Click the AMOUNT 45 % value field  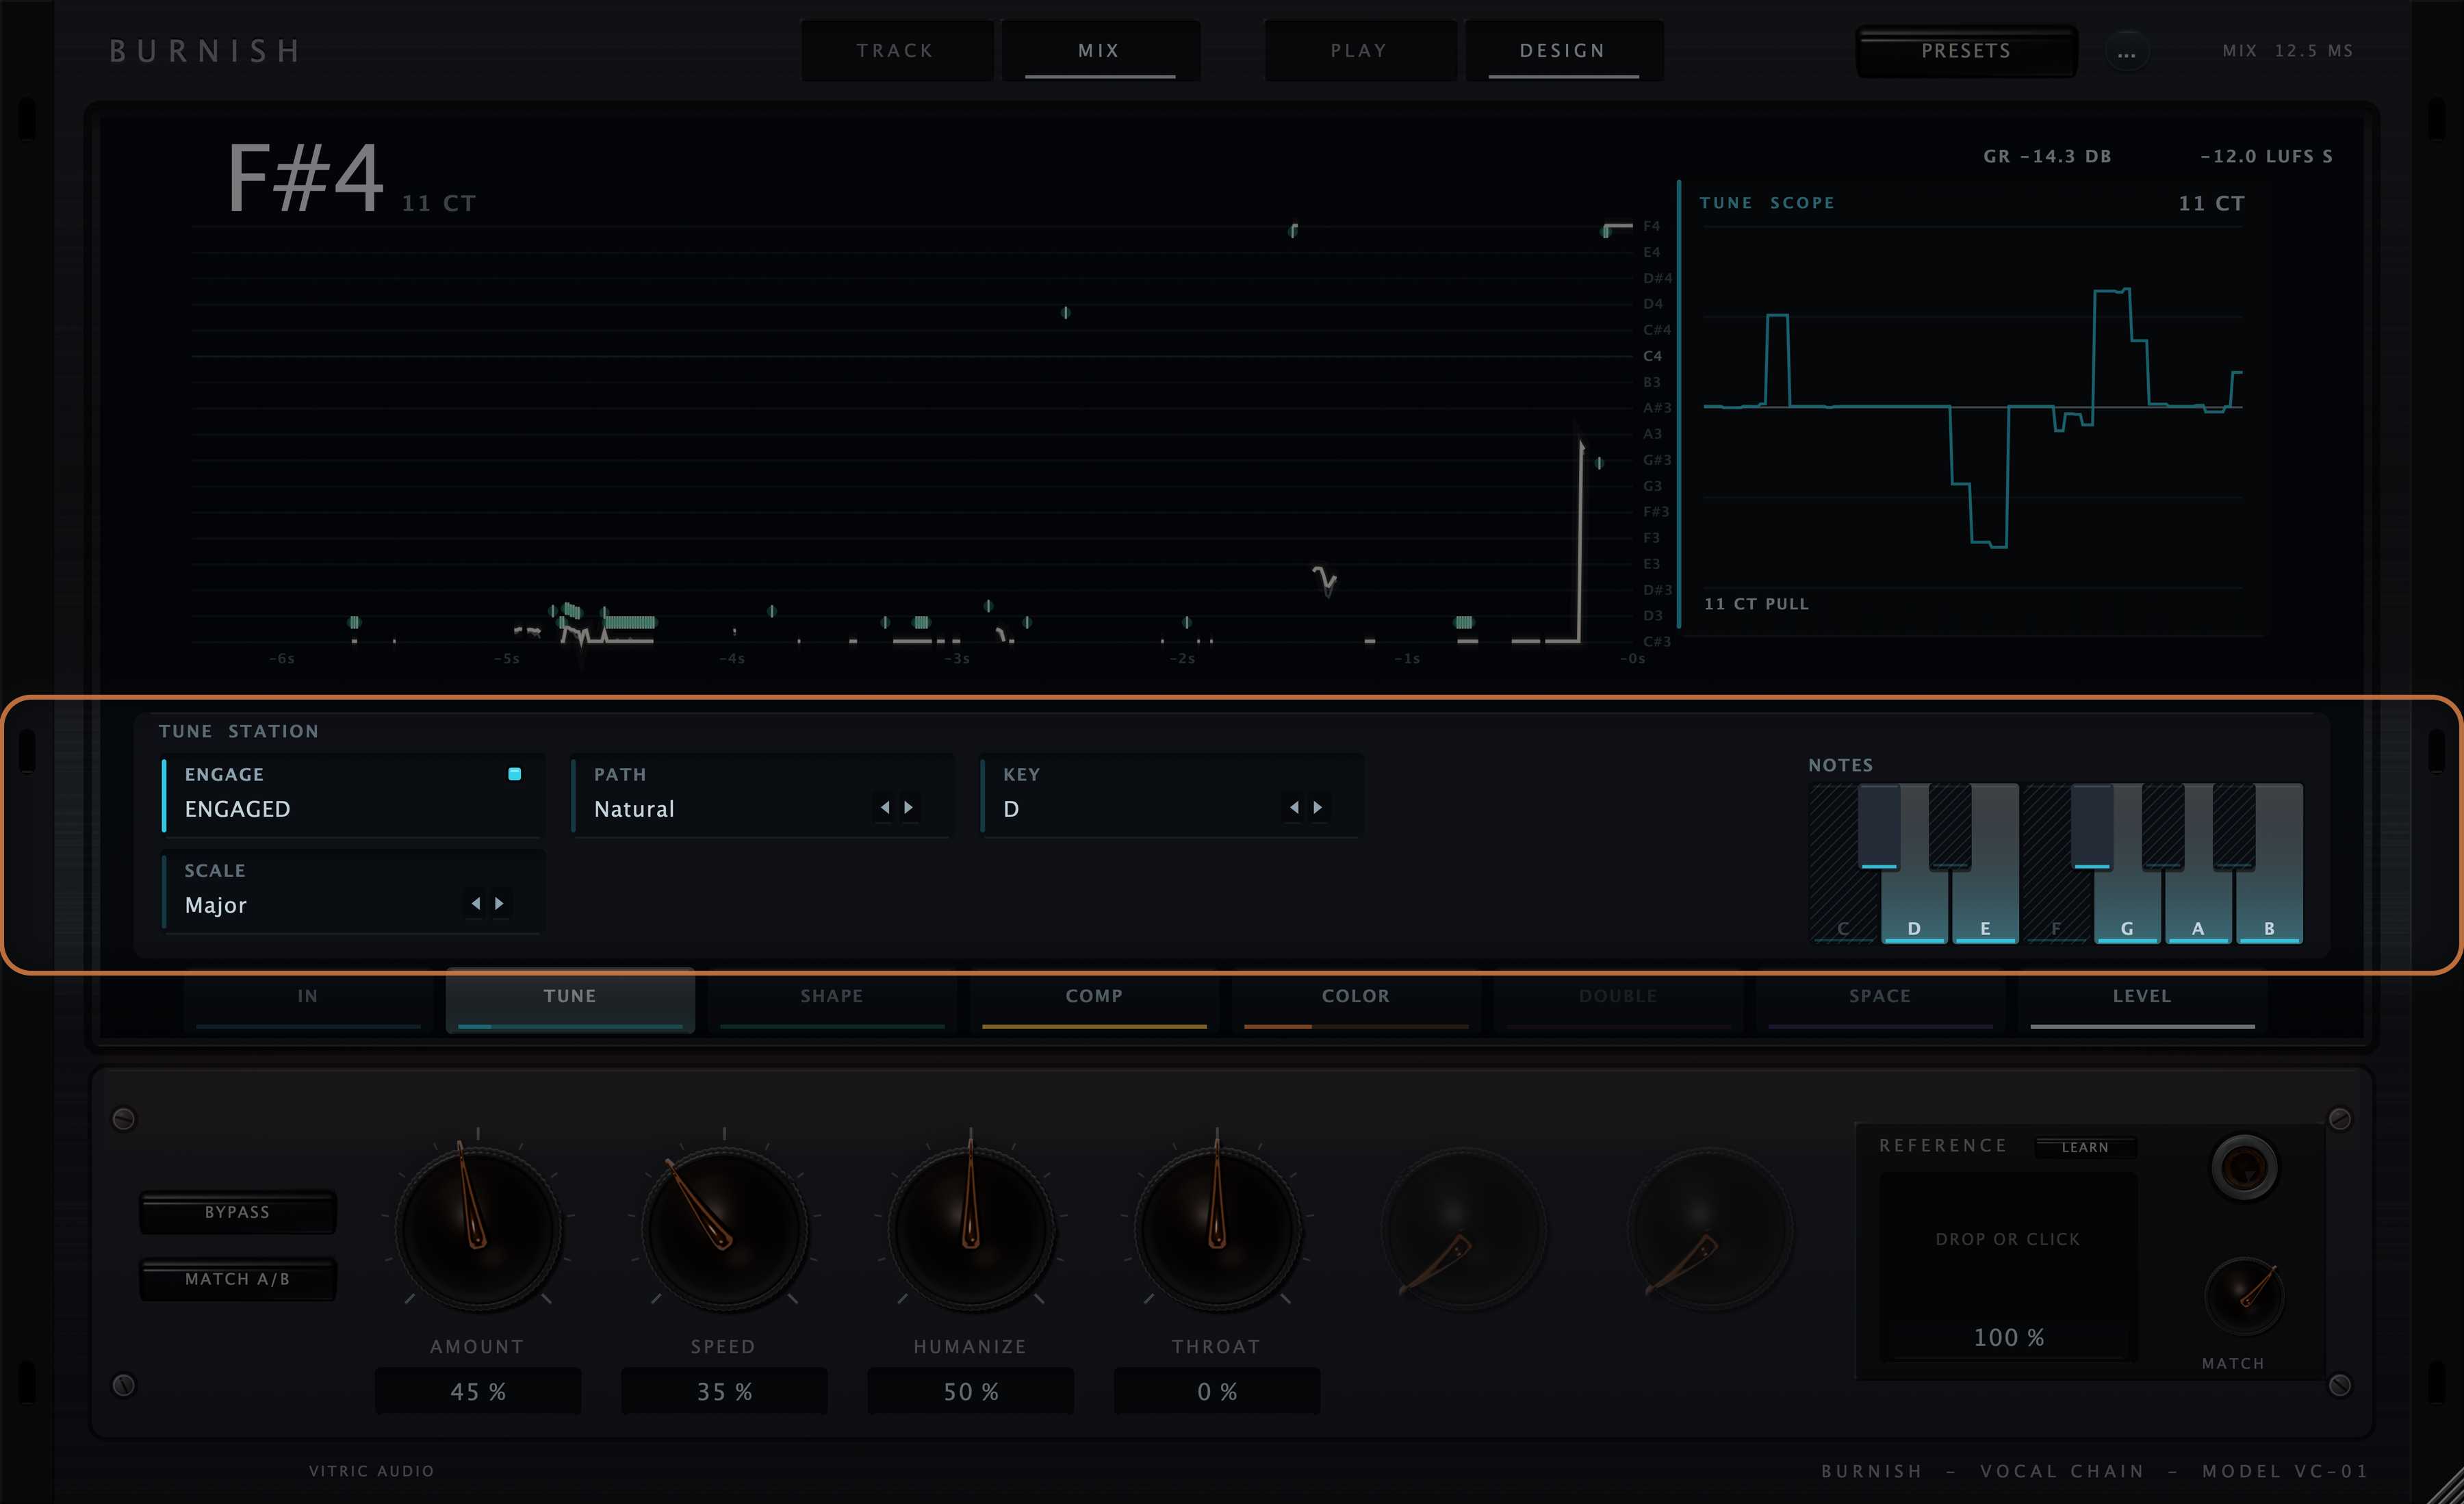click(478, 1391)
